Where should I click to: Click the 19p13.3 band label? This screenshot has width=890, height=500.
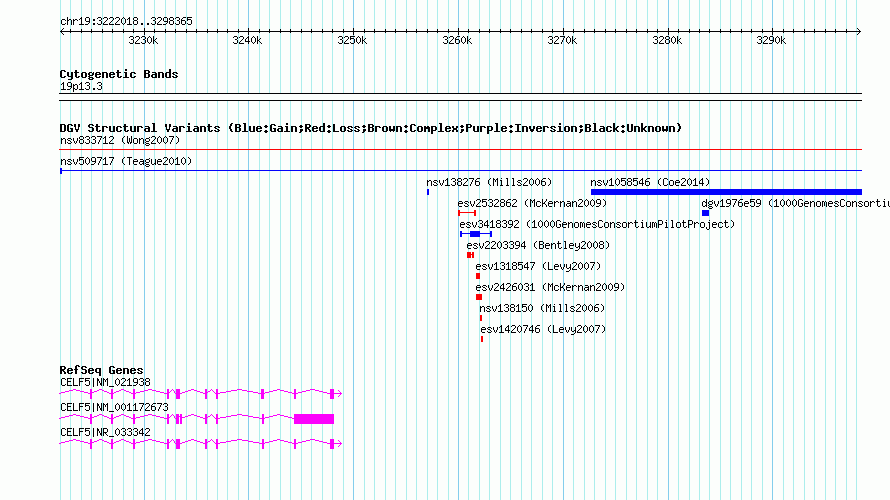81,86
